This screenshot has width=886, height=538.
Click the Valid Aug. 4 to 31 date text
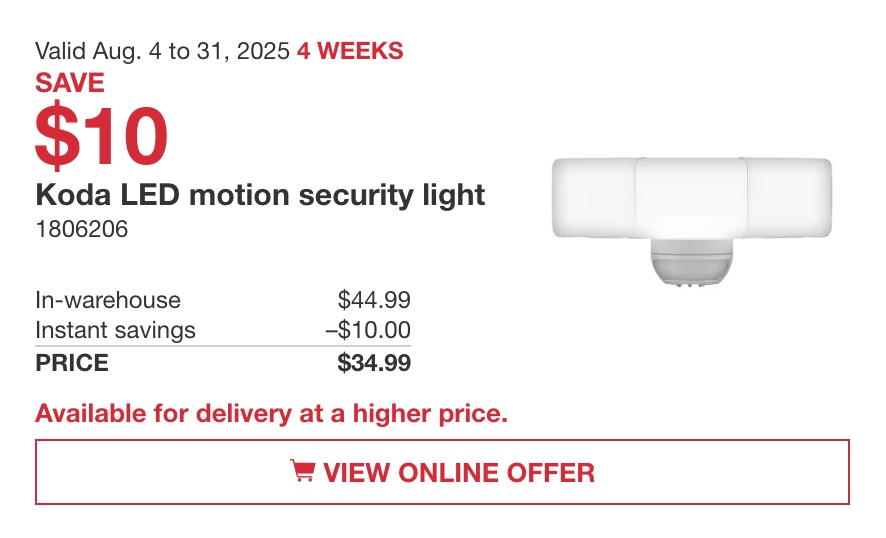[162, 51]
